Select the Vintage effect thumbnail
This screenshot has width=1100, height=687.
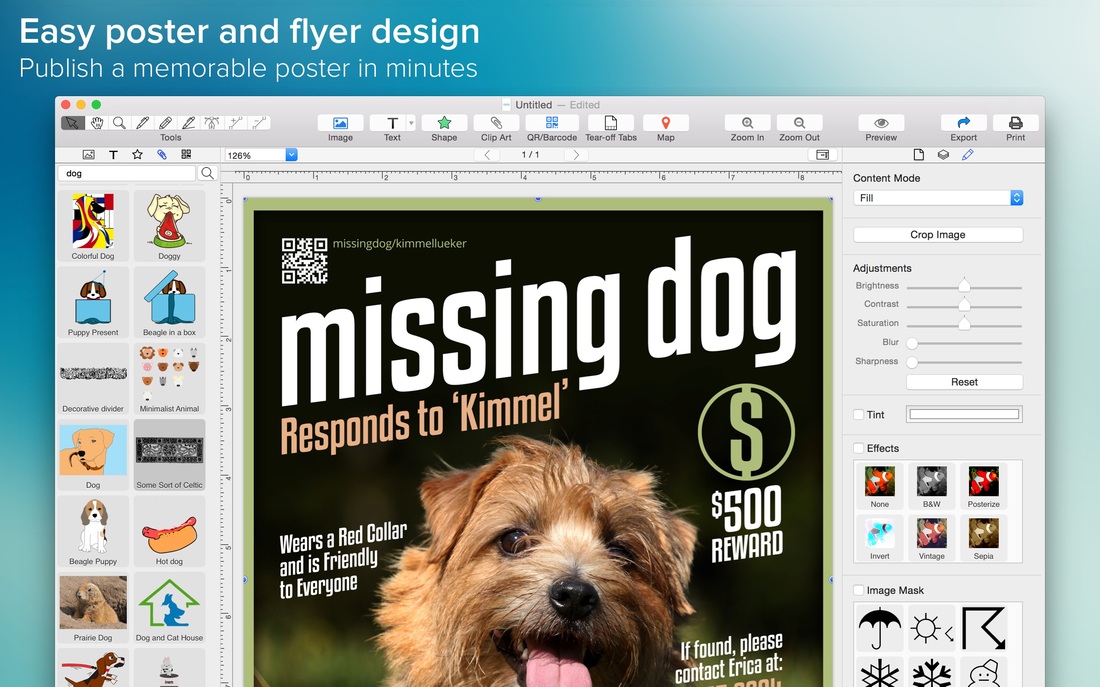[932, 538]
